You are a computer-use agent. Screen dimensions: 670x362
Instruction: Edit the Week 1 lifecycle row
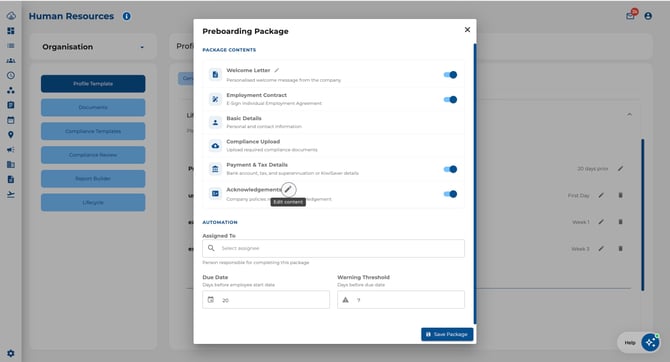601,222
